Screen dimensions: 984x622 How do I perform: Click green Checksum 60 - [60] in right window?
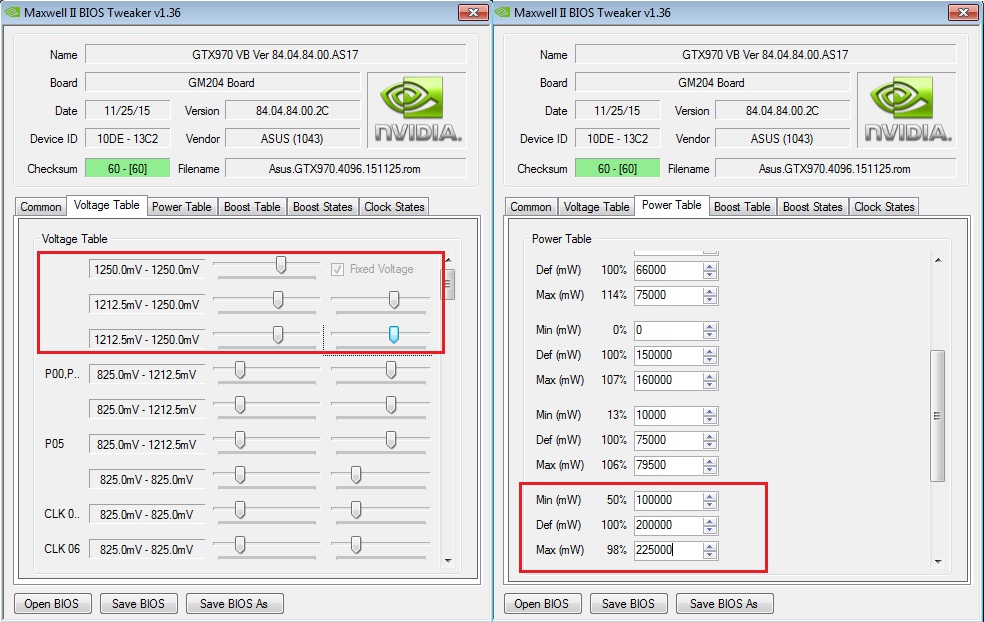click(x=618, y=168)
